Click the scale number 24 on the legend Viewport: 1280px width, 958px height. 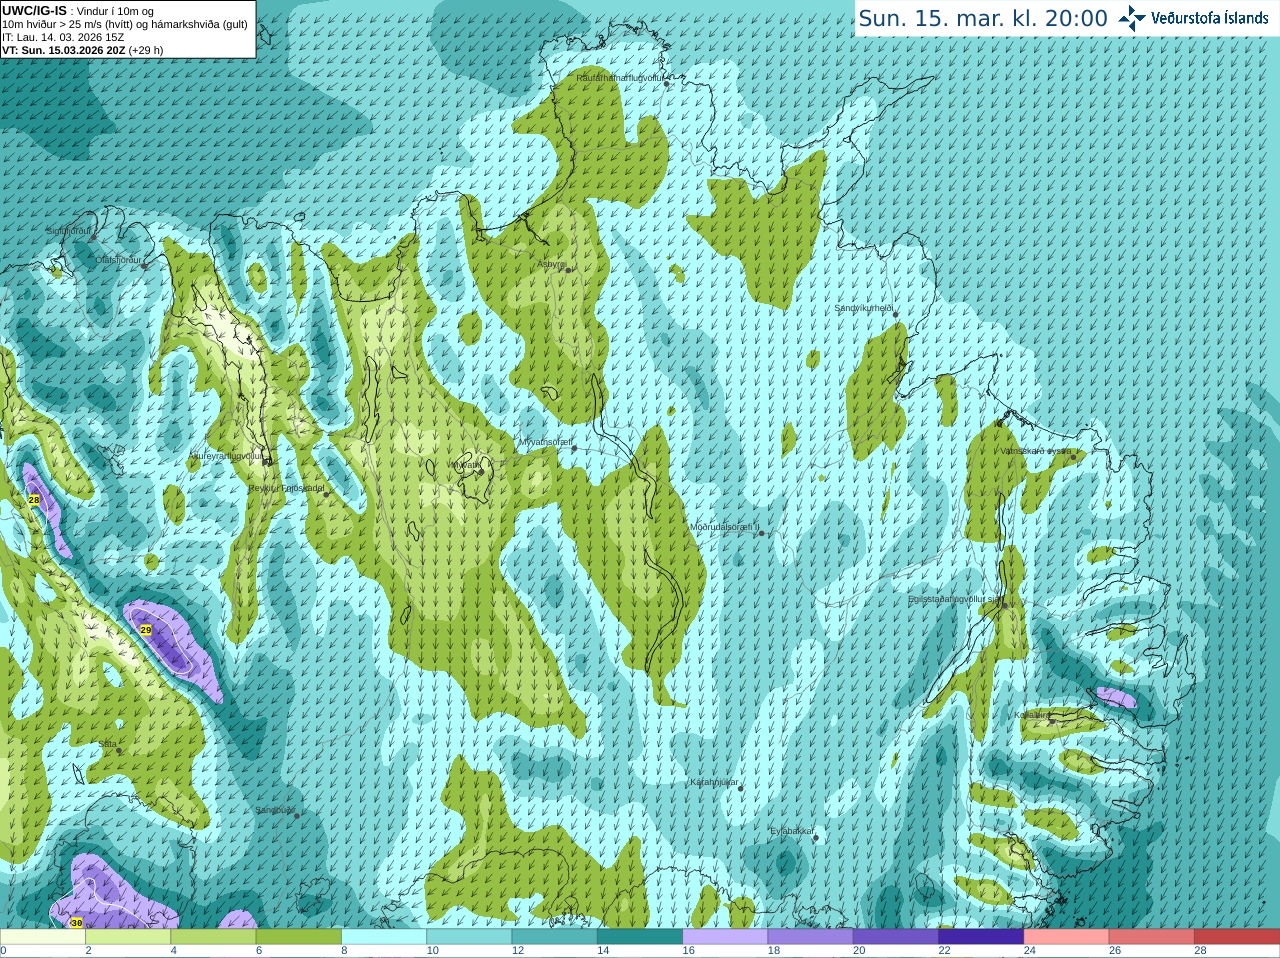tap(1030, 951)
